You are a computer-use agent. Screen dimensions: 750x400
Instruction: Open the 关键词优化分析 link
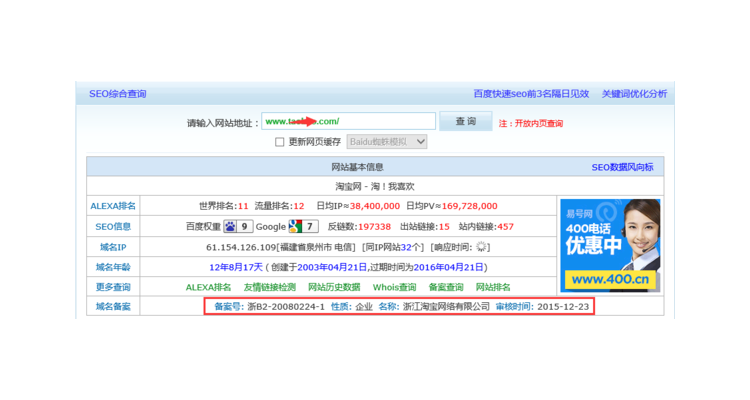click(634, 94)
